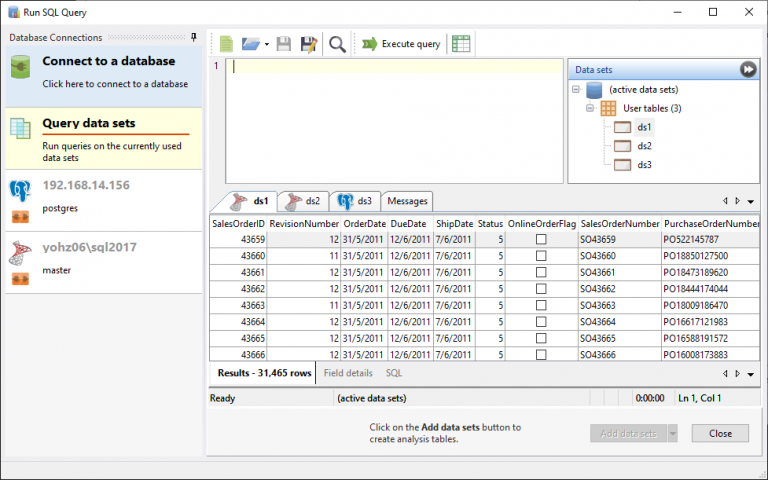Click the Add data sets button
Screen dimensions: 768x480
pos(628,433)
